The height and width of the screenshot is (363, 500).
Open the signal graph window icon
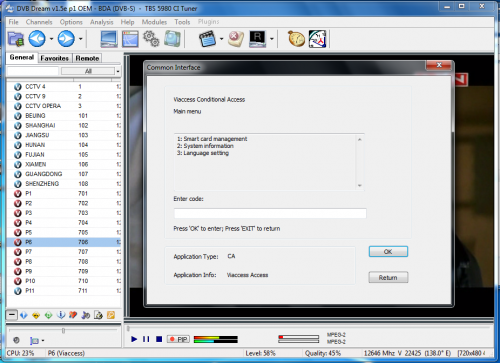(130, 39)
